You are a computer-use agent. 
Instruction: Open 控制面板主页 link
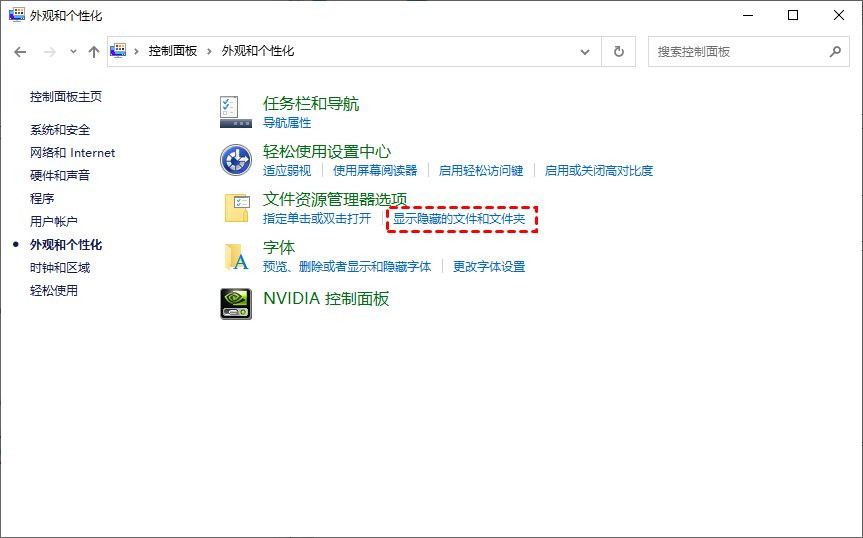point(66,97)
